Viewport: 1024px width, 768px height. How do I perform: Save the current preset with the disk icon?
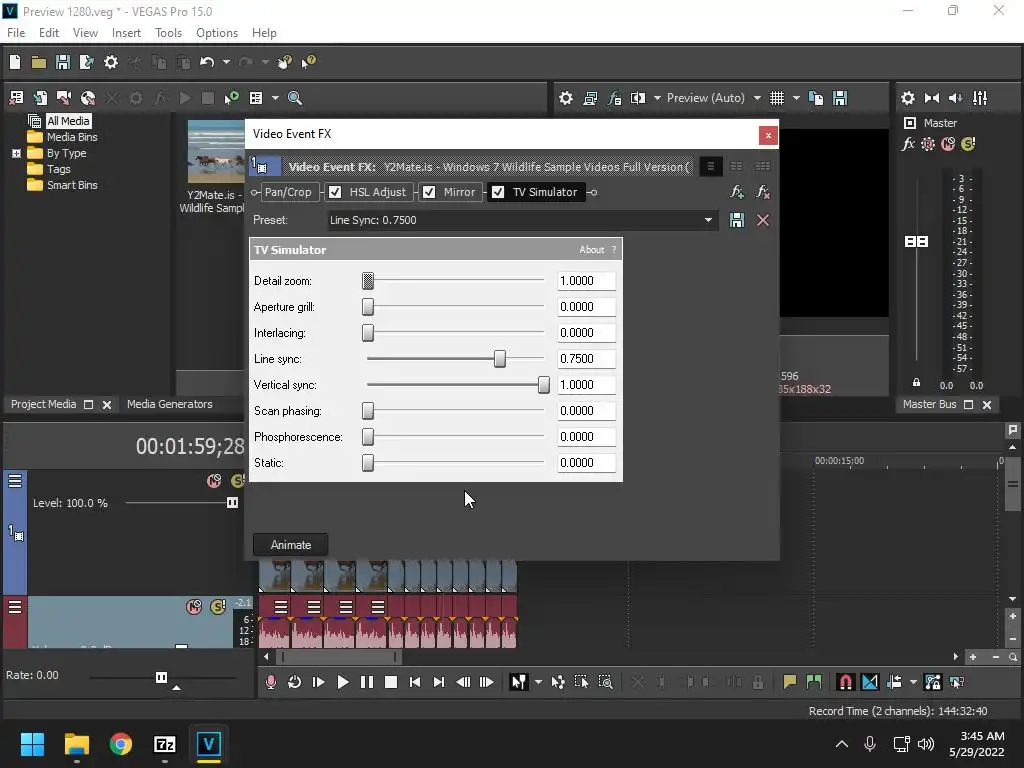[x=737, y=220]
